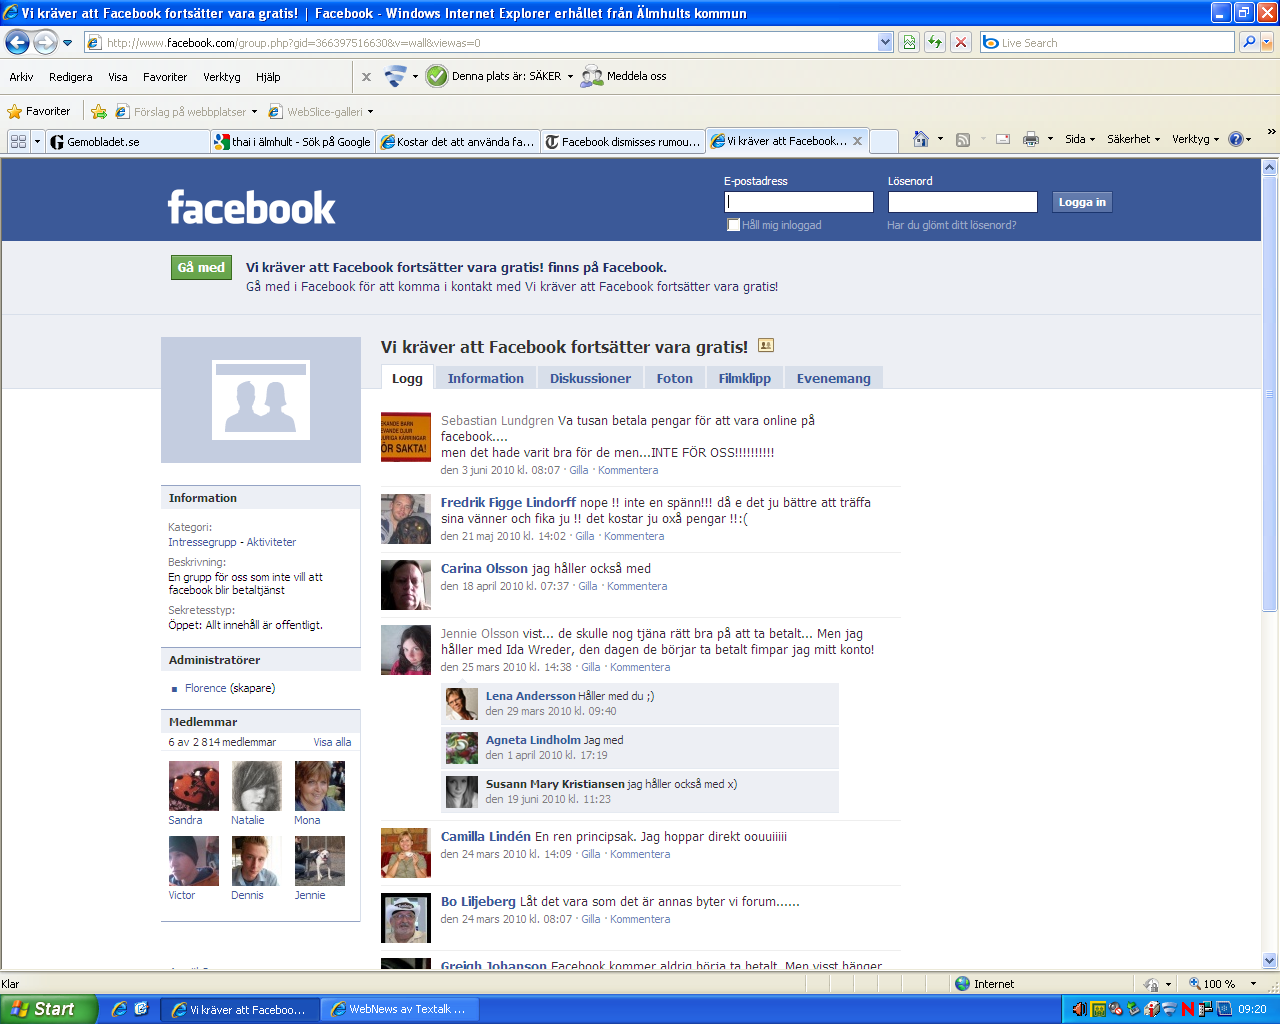This screenshot has height=1024, width=1280.
Task: Click in the E-postadress field
Action: coord(799,202)
